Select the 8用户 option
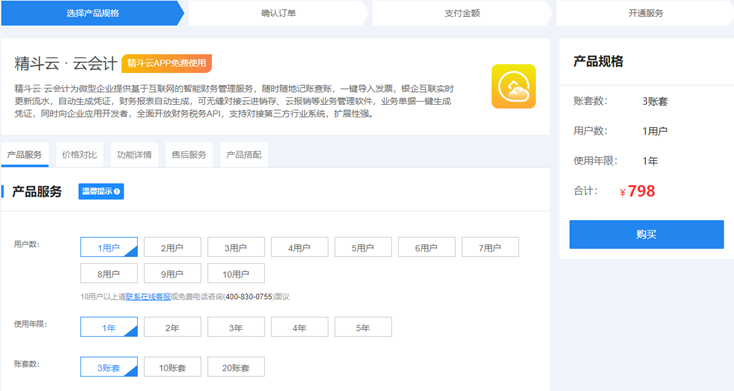The image size is (734, 391). 109,273
